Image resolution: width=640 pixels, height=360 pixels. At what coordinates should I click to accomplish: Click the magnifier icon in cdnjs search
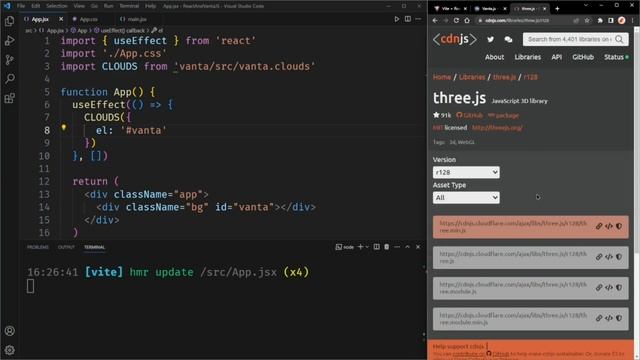619,39
